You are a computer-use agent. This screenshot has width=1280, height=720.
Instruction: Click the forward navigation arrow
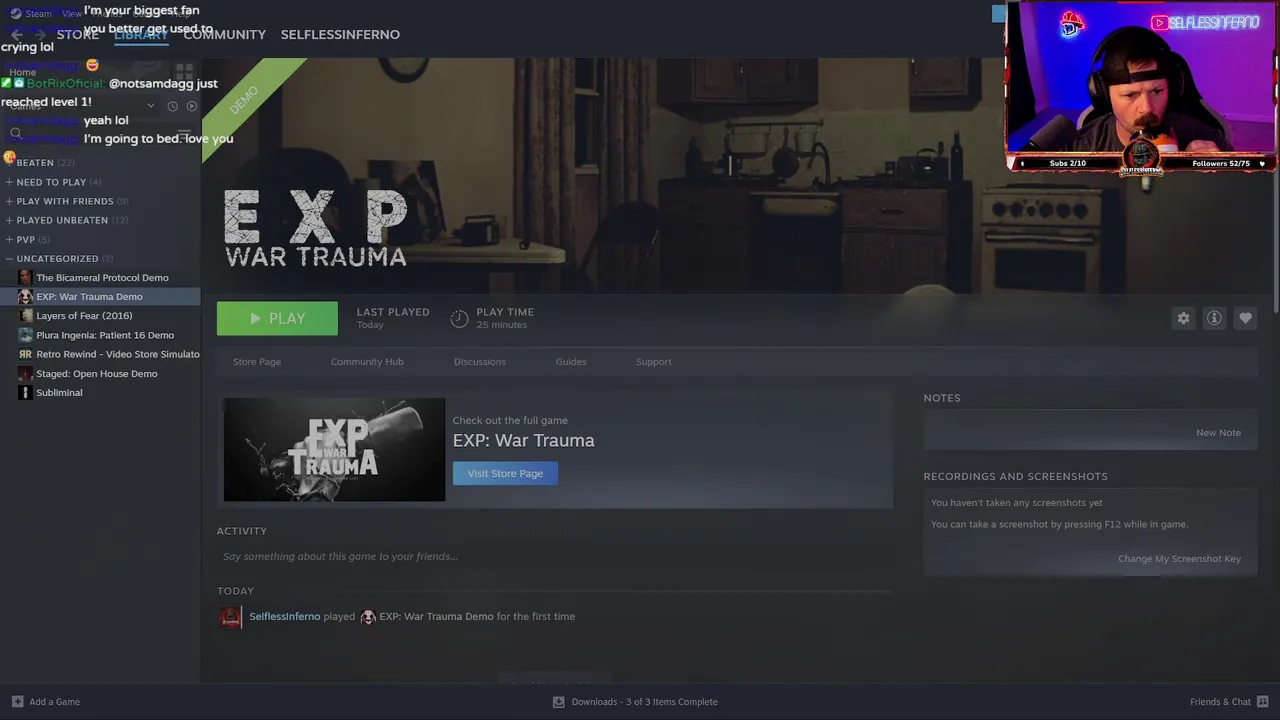39,34
